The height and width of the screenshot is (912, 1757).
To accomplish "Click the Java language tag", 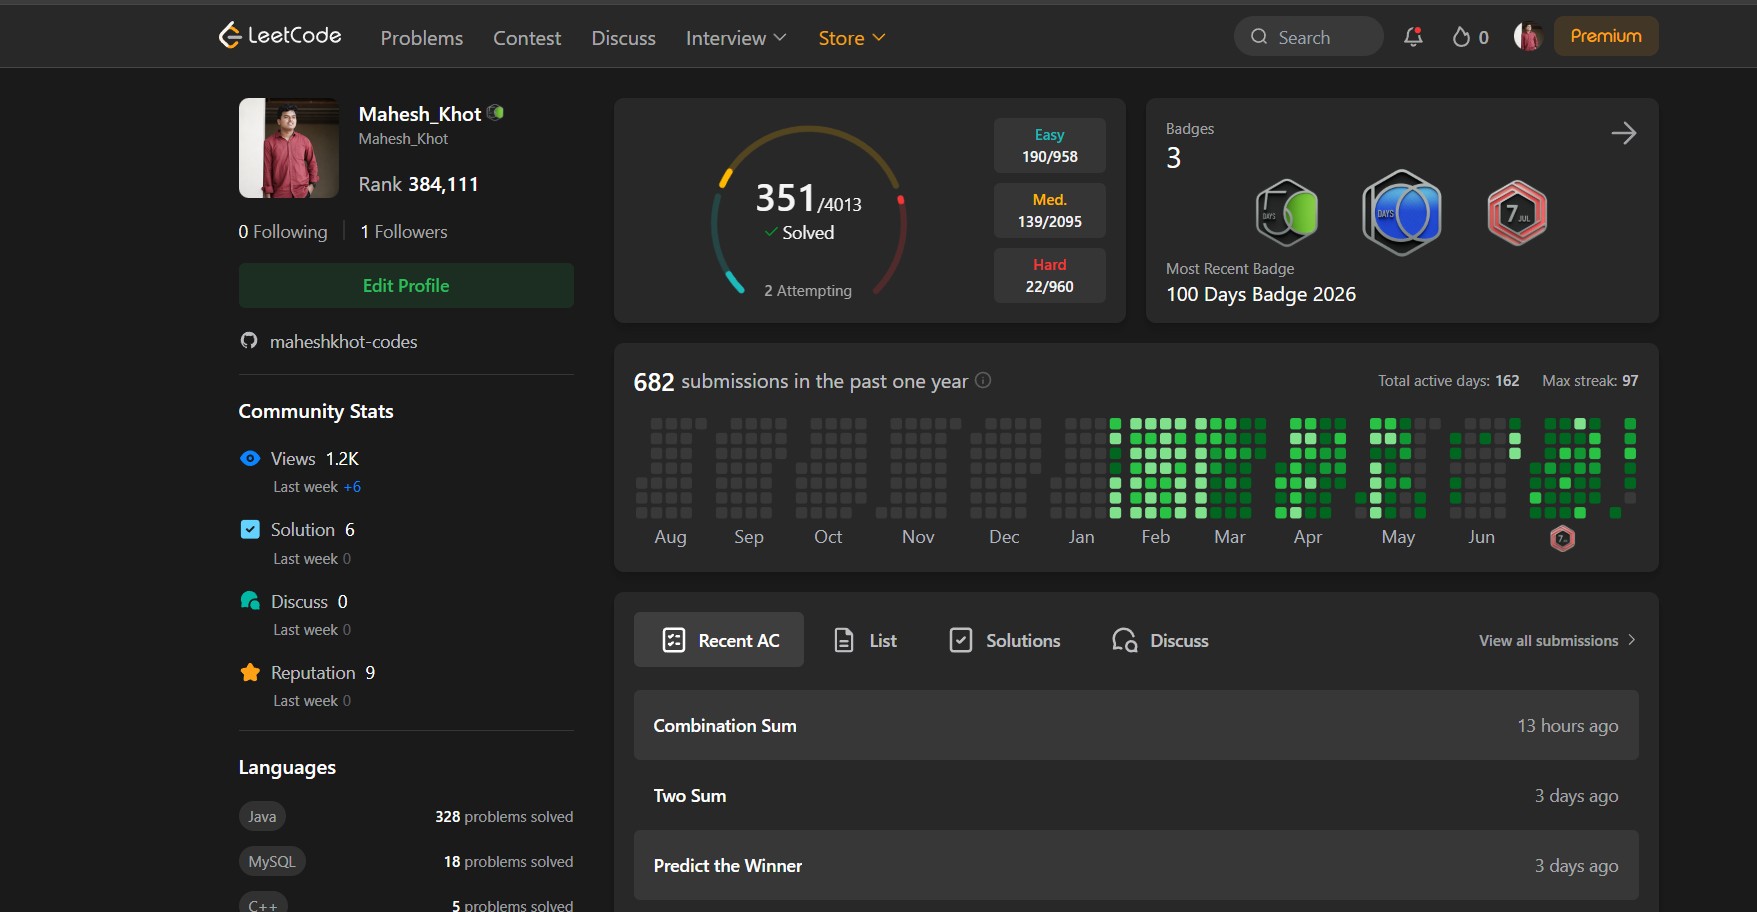I will pyautogui.click(x=262, y=816).
